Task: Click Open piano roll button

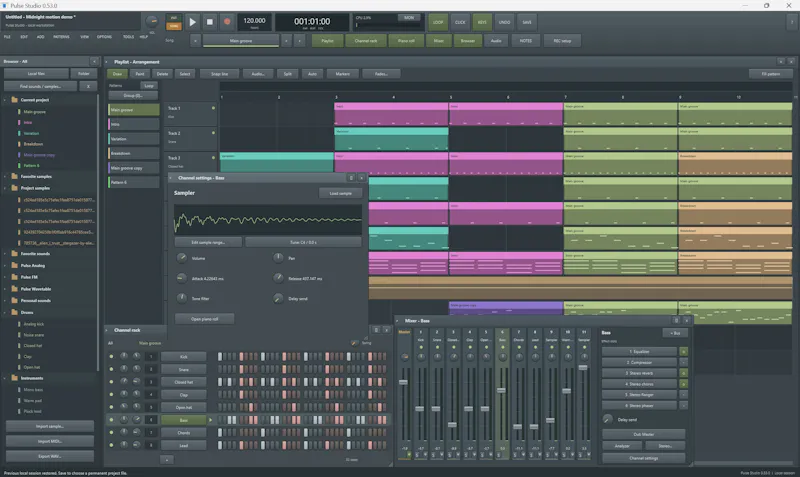Action: [205, 319]
